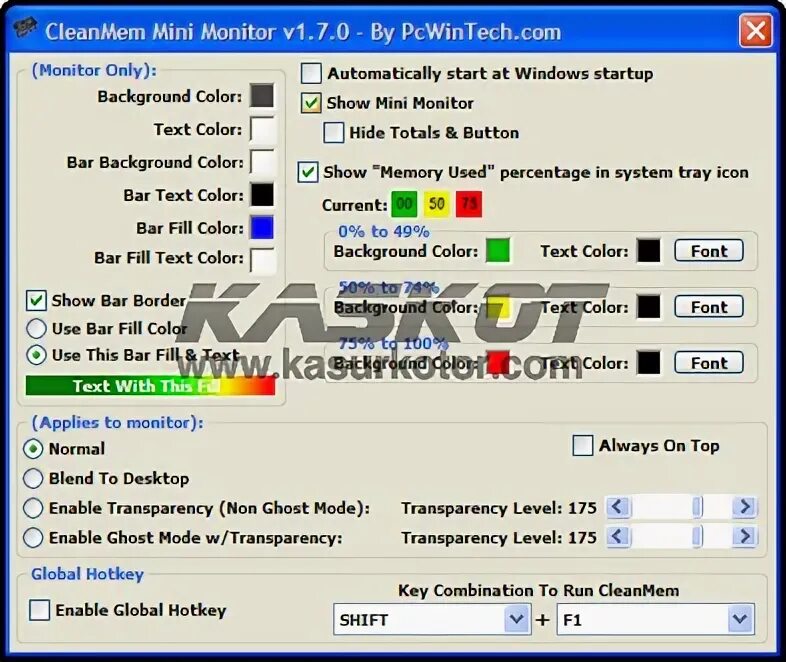
Task: Pick the monitor Background Color swatch
Action: point(262,96)
